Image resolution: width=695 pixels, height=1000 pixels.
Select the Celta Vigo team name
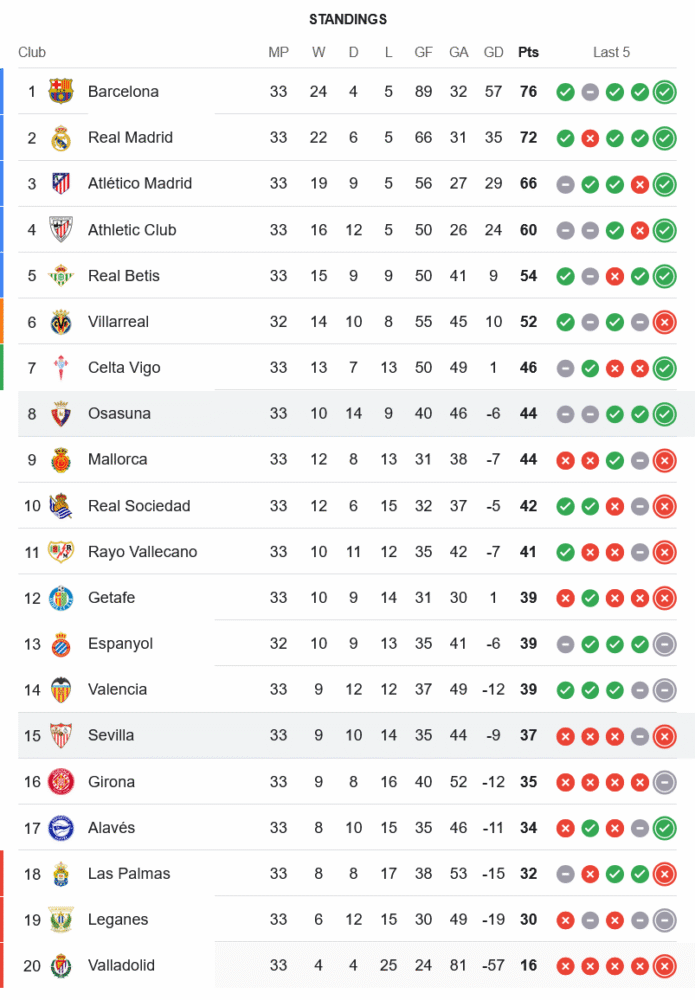click(124, 368)
